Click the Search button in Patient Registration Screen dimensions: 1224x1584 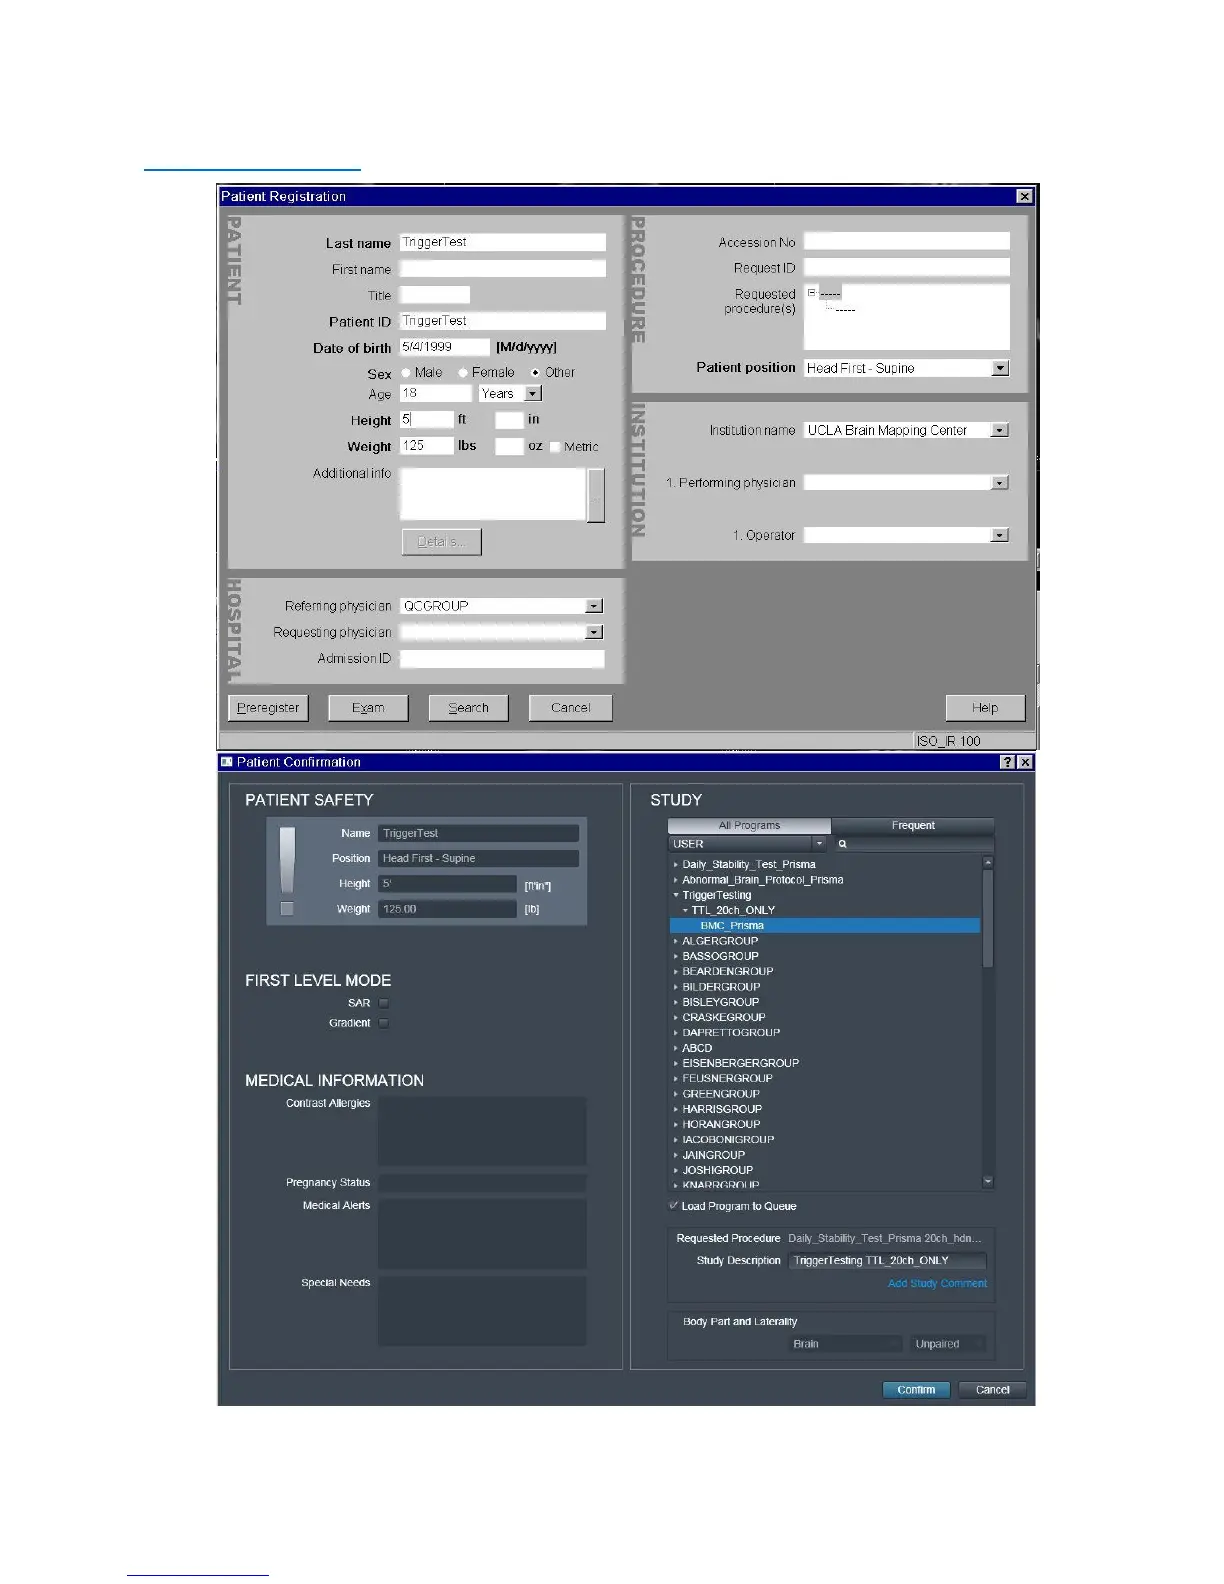point(469,708)
